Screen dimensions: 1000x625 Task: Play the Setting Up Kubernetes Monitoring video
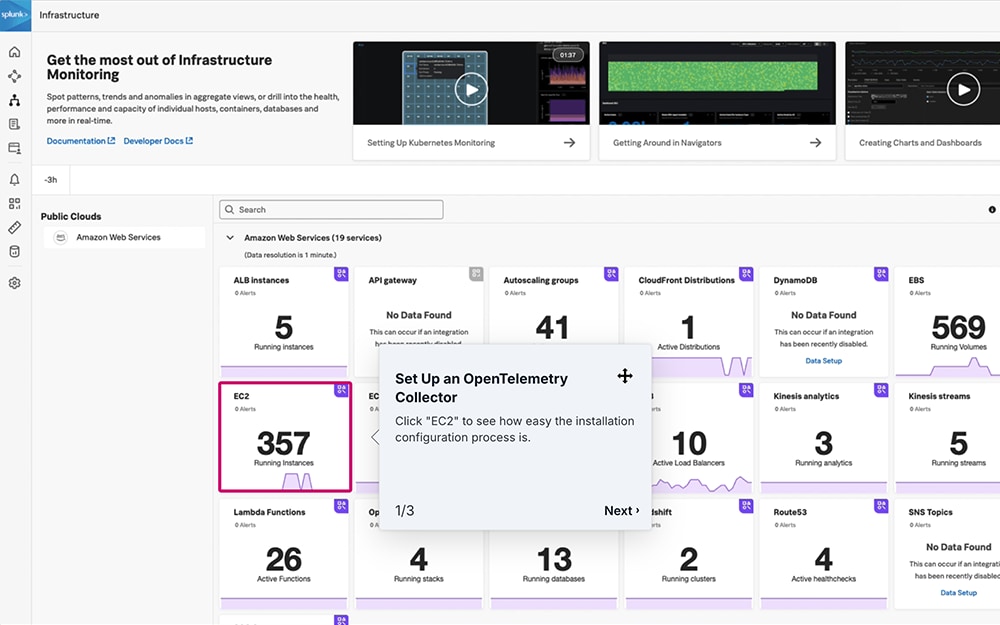tap(471, 89)
